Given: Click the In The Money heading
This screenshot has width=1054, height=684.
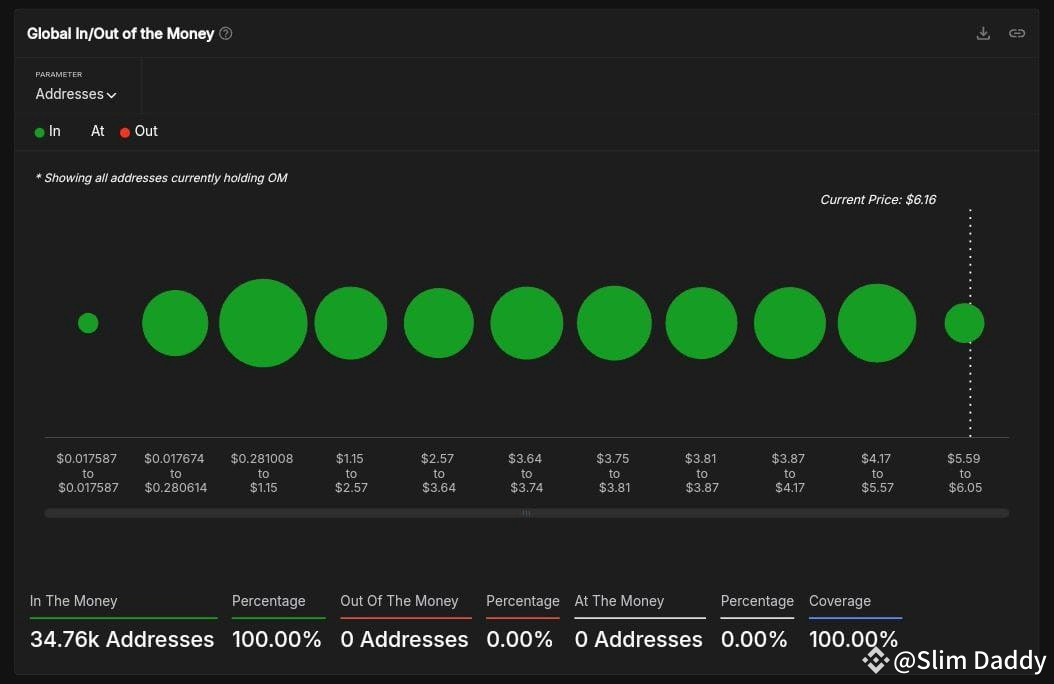Looking at the screenshot, I should (73, 601).
